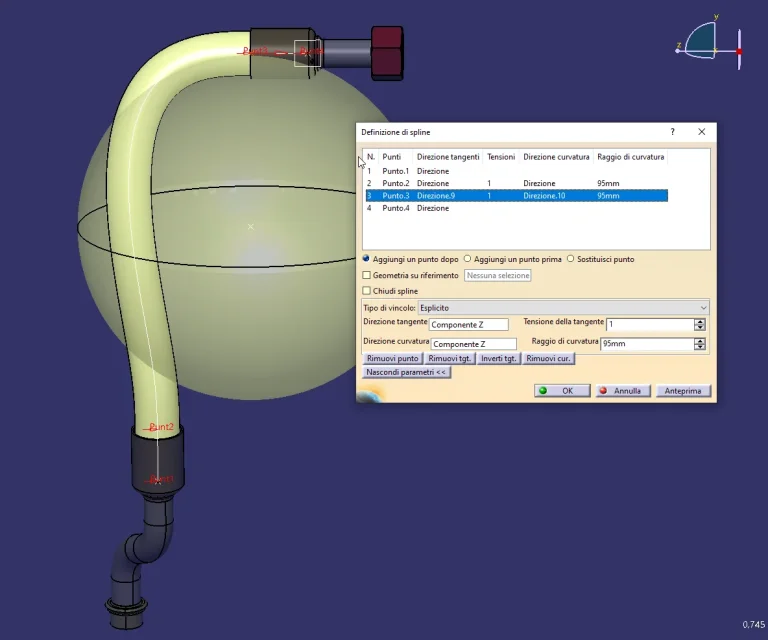
Task: Increase tangent tension with up arrow
Action: point(700,321)
